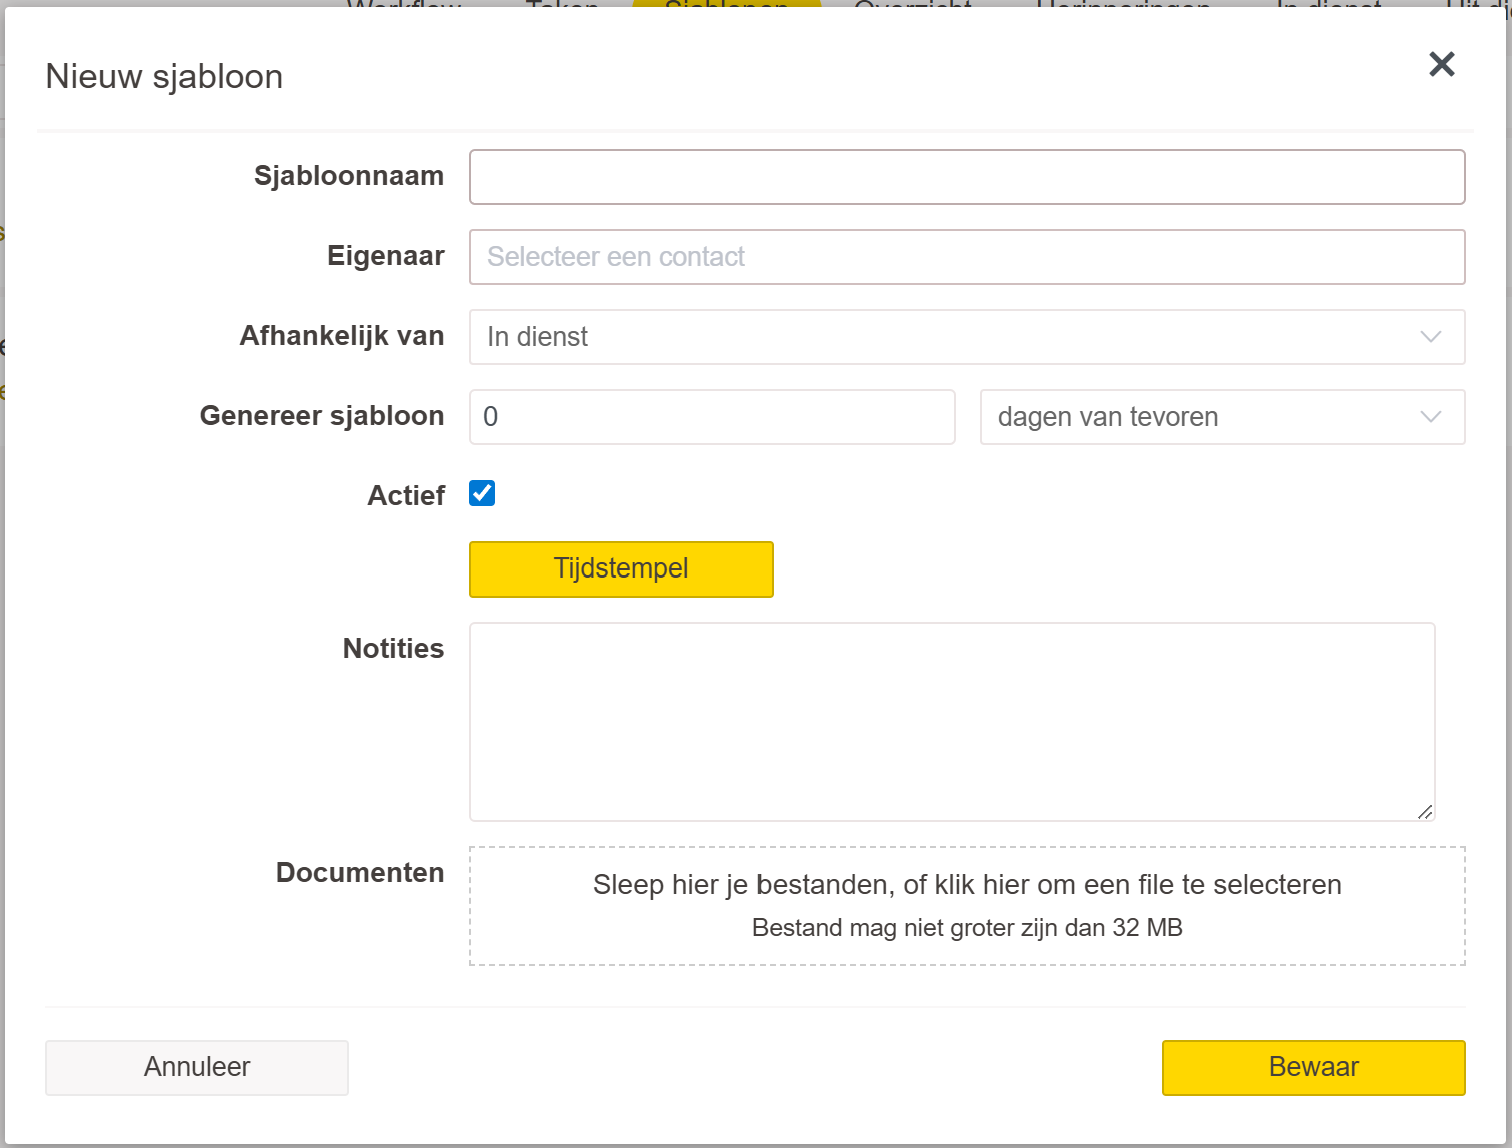
Task: Focus the Eigenaar contact selector field
Action: (966, 257)
